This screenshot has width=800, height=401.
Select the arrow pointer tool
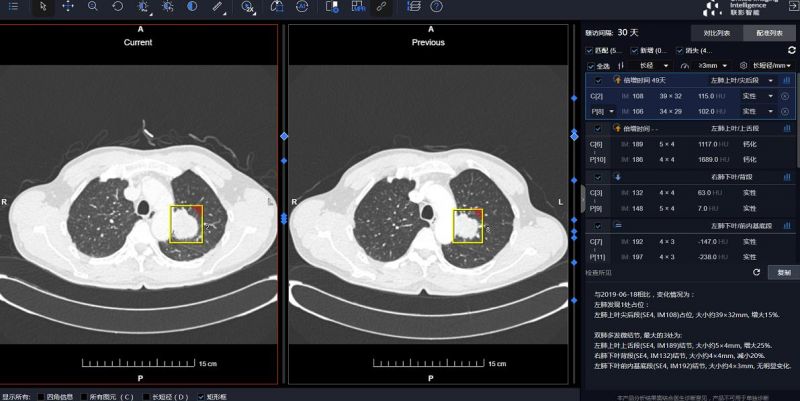point(43,6)
